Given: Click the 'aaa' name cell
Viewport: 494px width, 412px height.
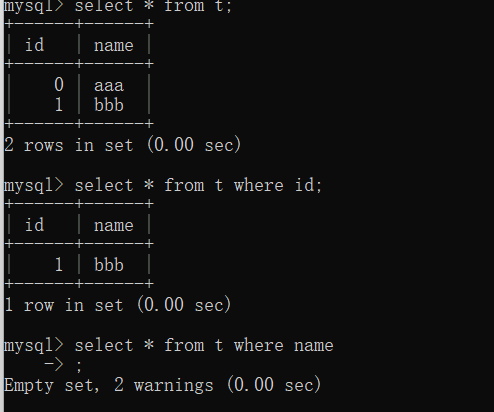Looking at the screenshot, I should tap(109, 86).
